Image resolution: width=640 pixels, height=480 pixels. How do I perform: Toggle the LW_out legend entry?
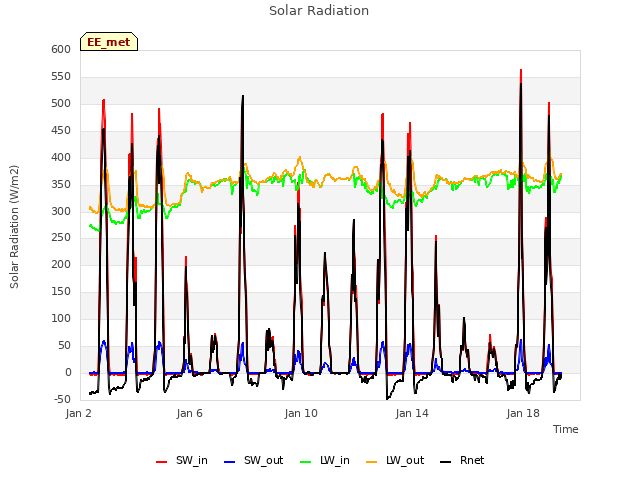[x=395, y=461]
